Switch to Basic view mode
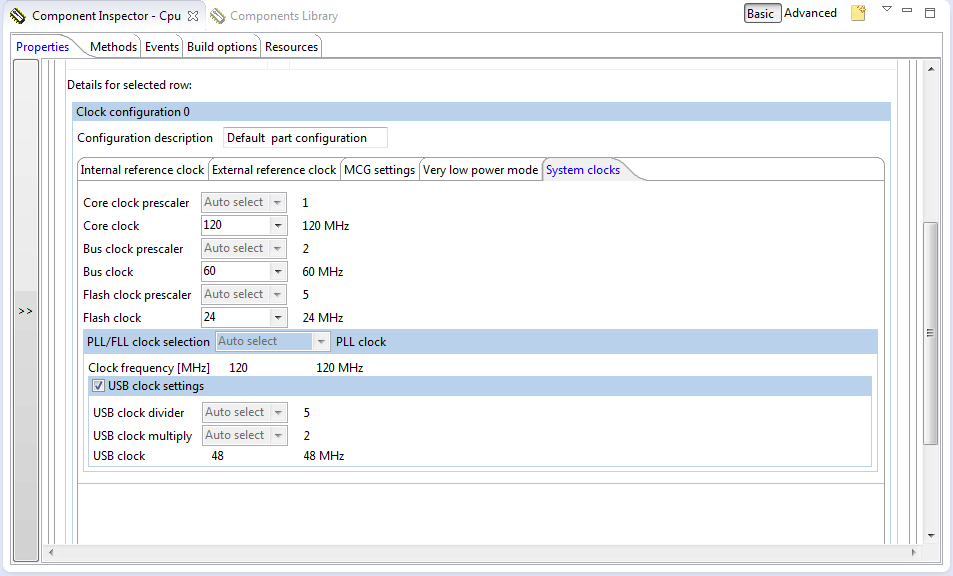Screen dimensions: 953x576 pyautogui.click(x=762, y=13)
